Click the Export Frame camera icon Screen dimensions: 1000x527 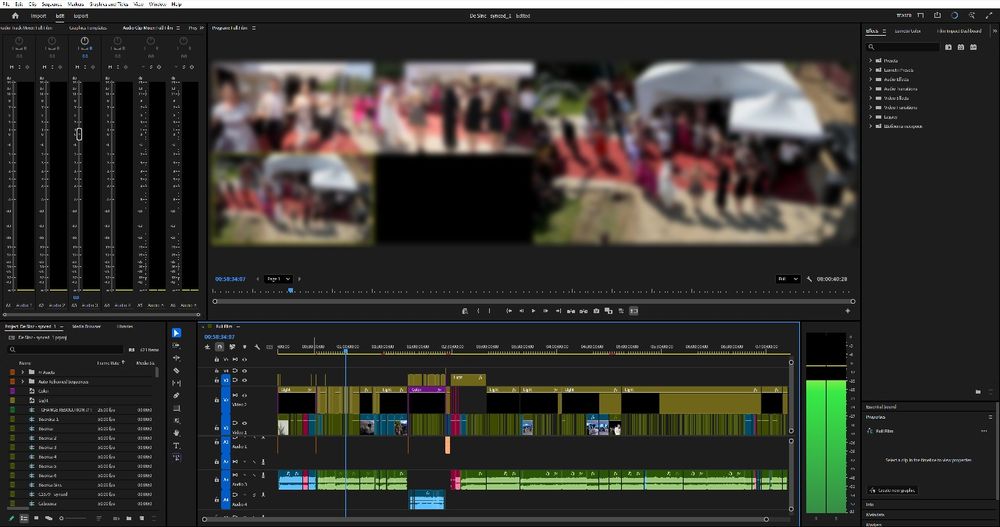596,311
